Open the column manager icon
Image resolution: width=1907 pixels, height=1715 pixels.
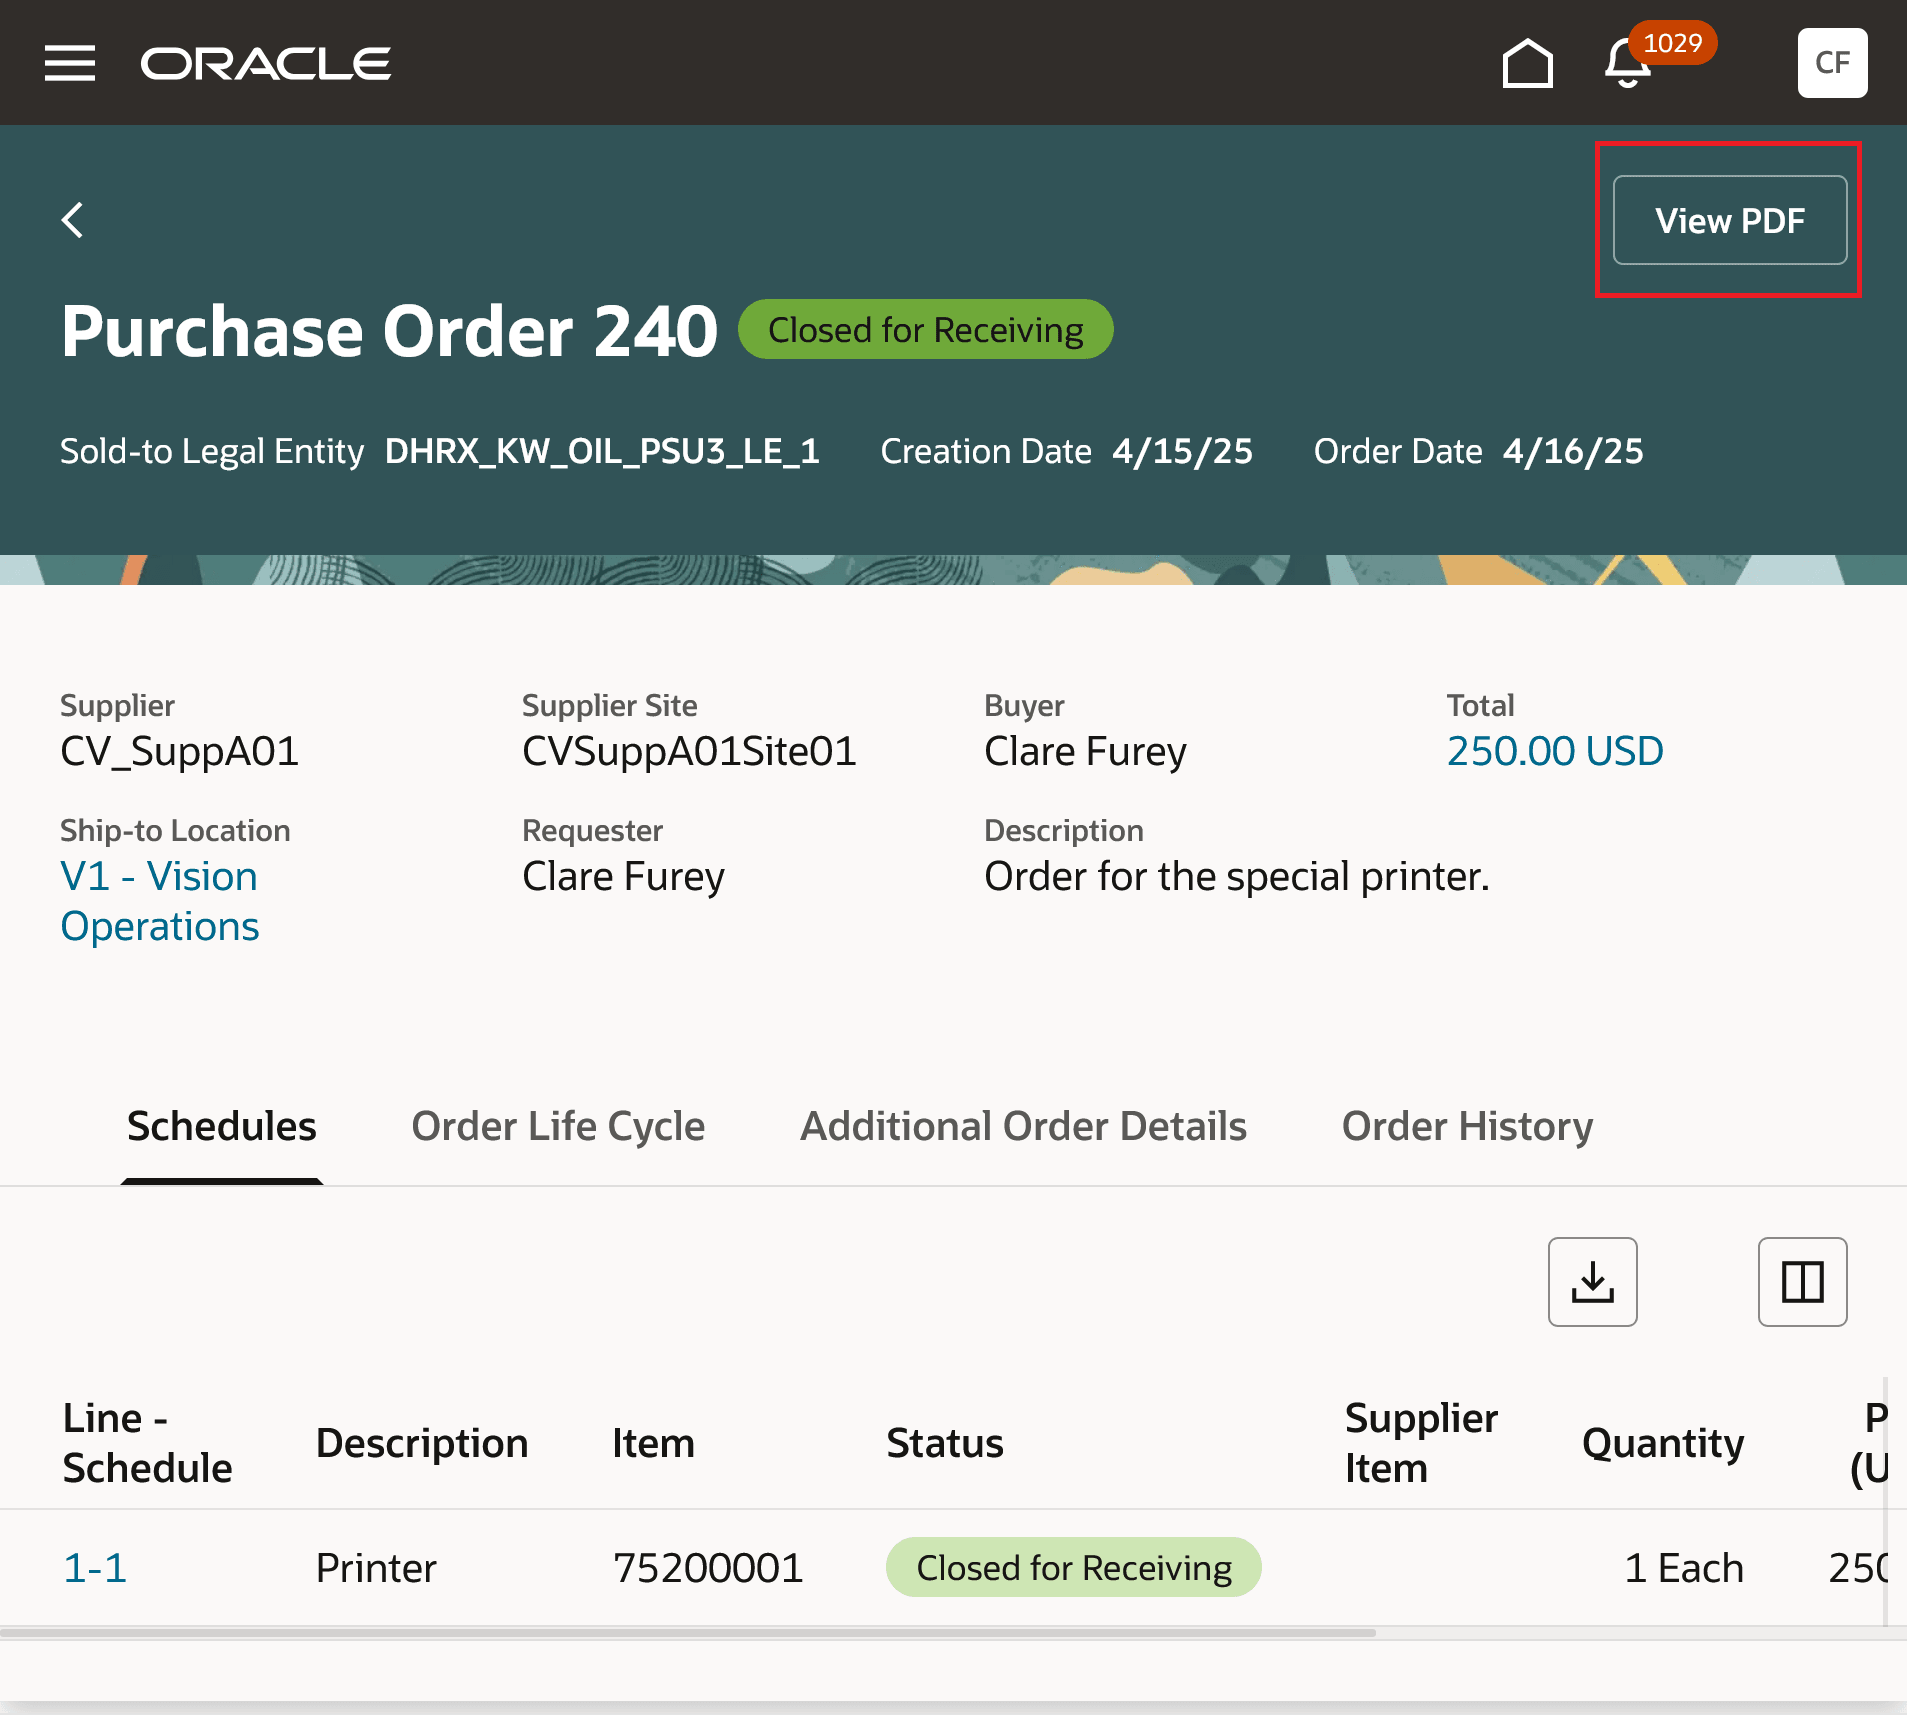pyautogui.click(x=1802, y=1282)
